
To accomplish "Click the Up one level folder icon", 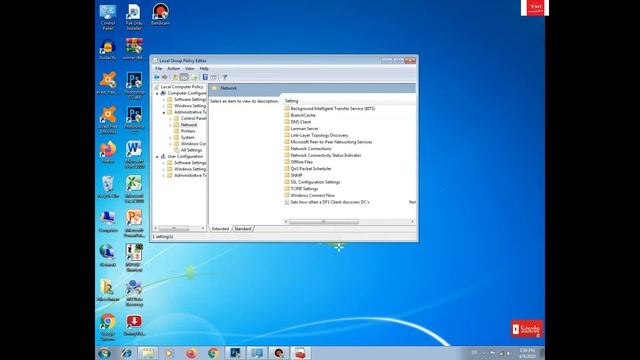I will click(176, 77).
